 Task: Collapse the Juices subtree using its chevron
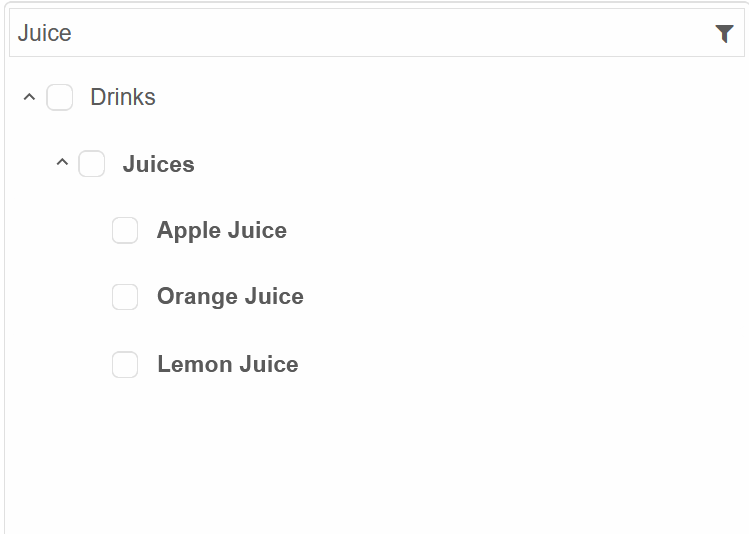pyautogui.click(x=62, y=162)
